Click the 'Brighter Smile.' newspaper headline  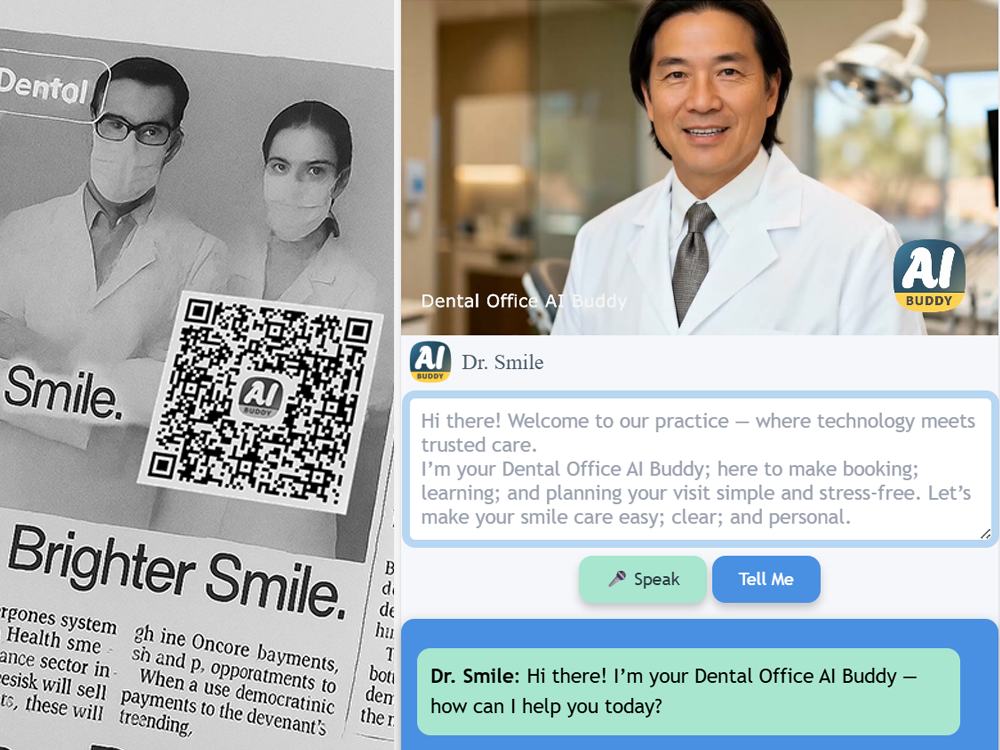177,572
